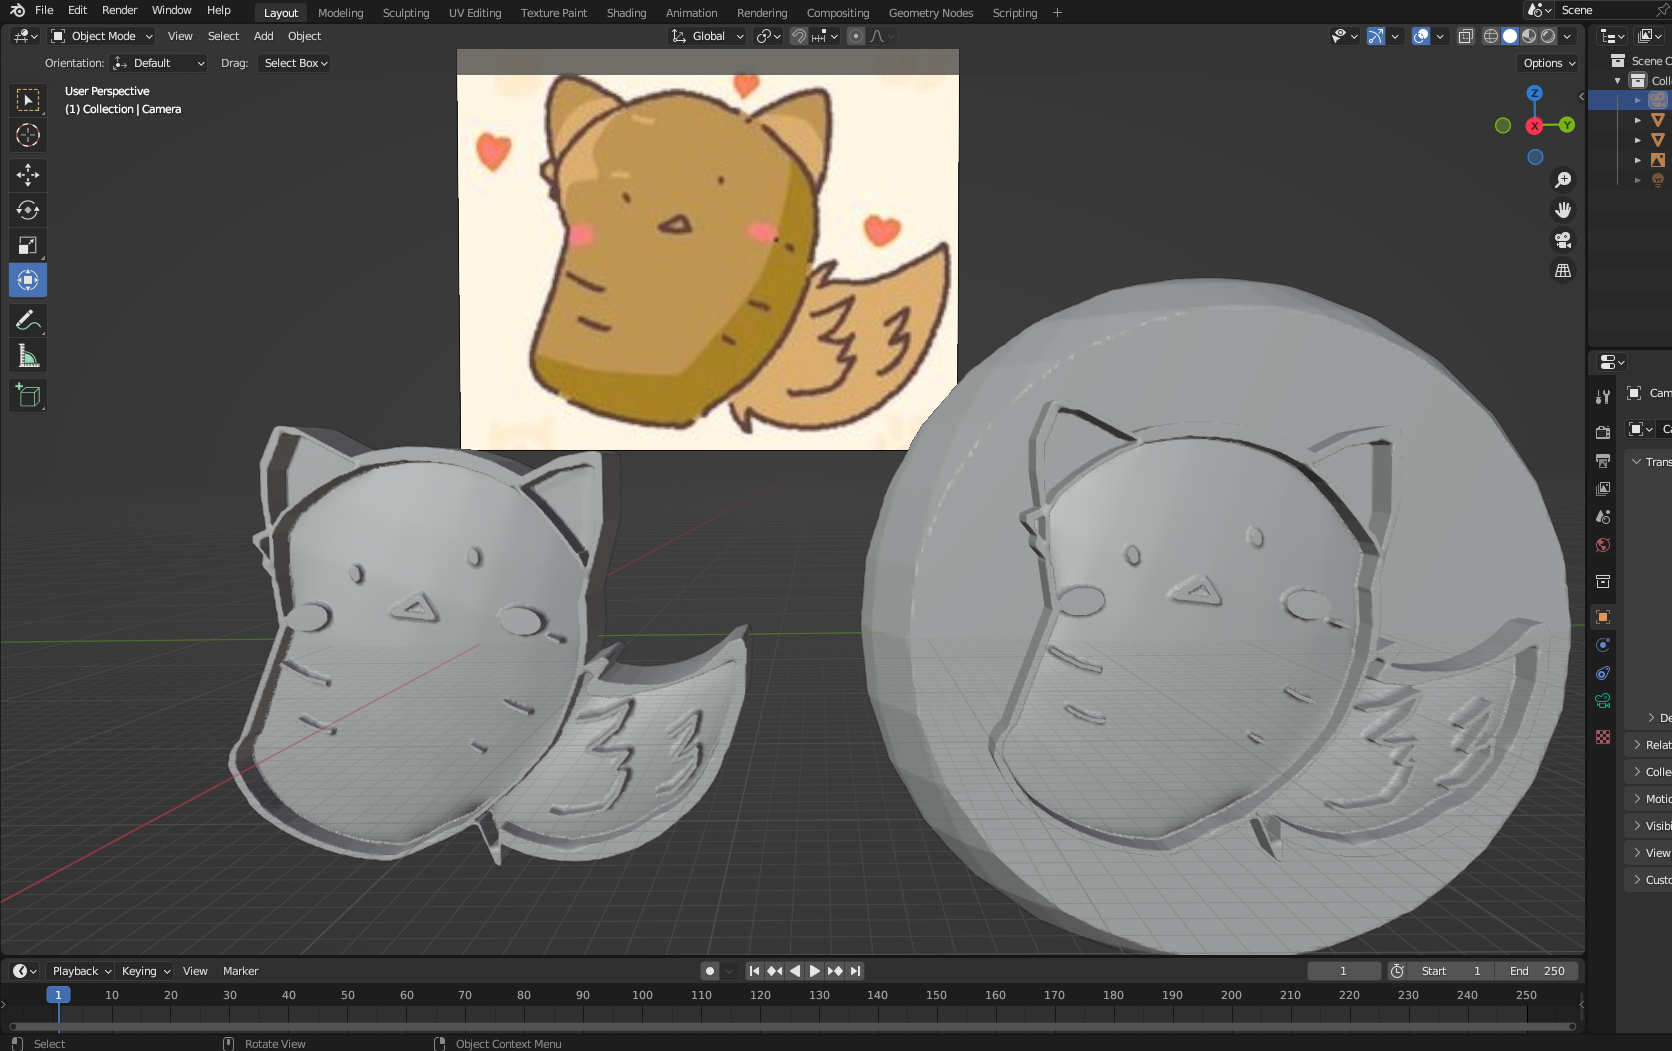This screenshot has height=1051, width=1672.
Task: Switch to the UV Editing workspace tab
Action: tap(475, 13)
